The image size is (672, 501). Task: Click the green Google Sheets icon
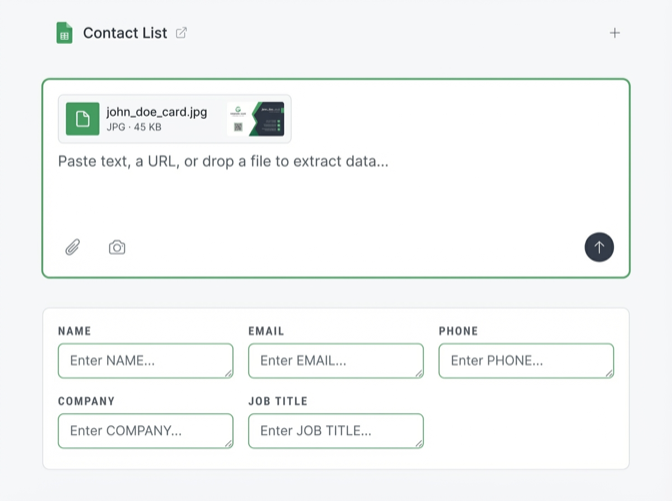(x=64, y=33)
